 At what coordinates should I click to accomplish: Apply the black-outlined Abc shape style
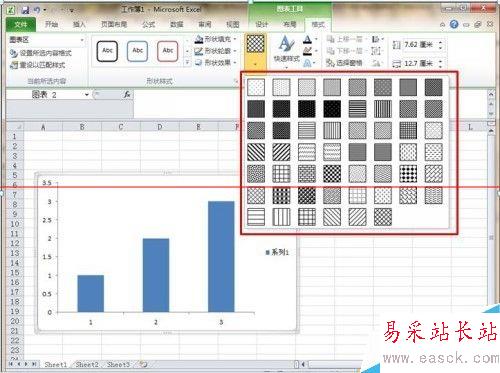(x=107, y=51)
